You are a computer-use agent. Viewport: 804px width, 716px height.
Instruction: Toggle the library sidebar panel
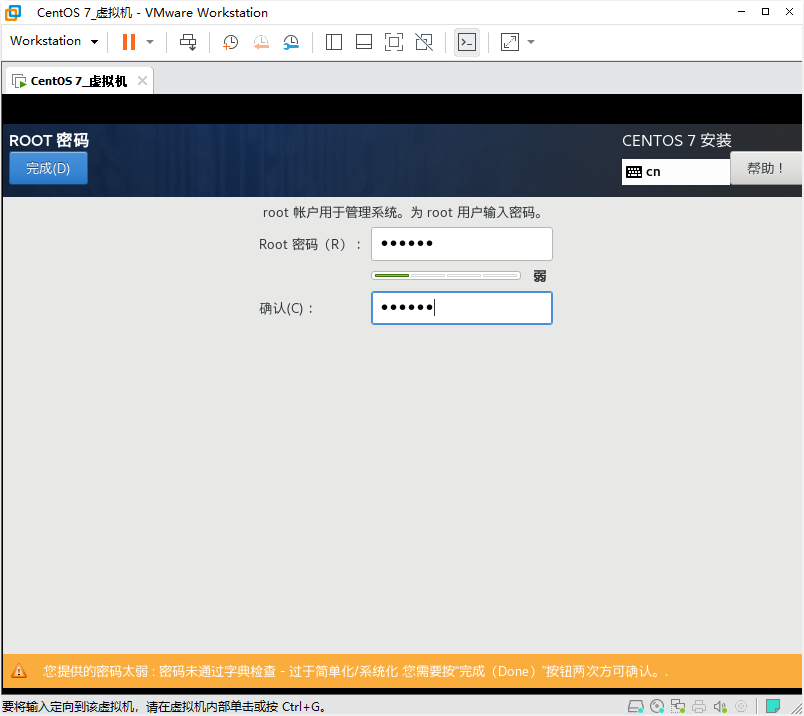334,42
